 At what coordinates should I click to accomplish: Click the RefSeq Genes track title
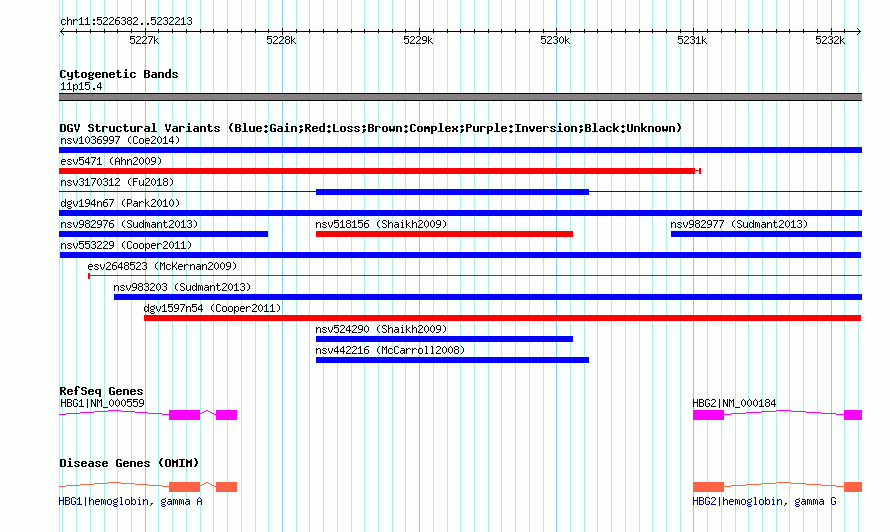[x=101, y=391]
